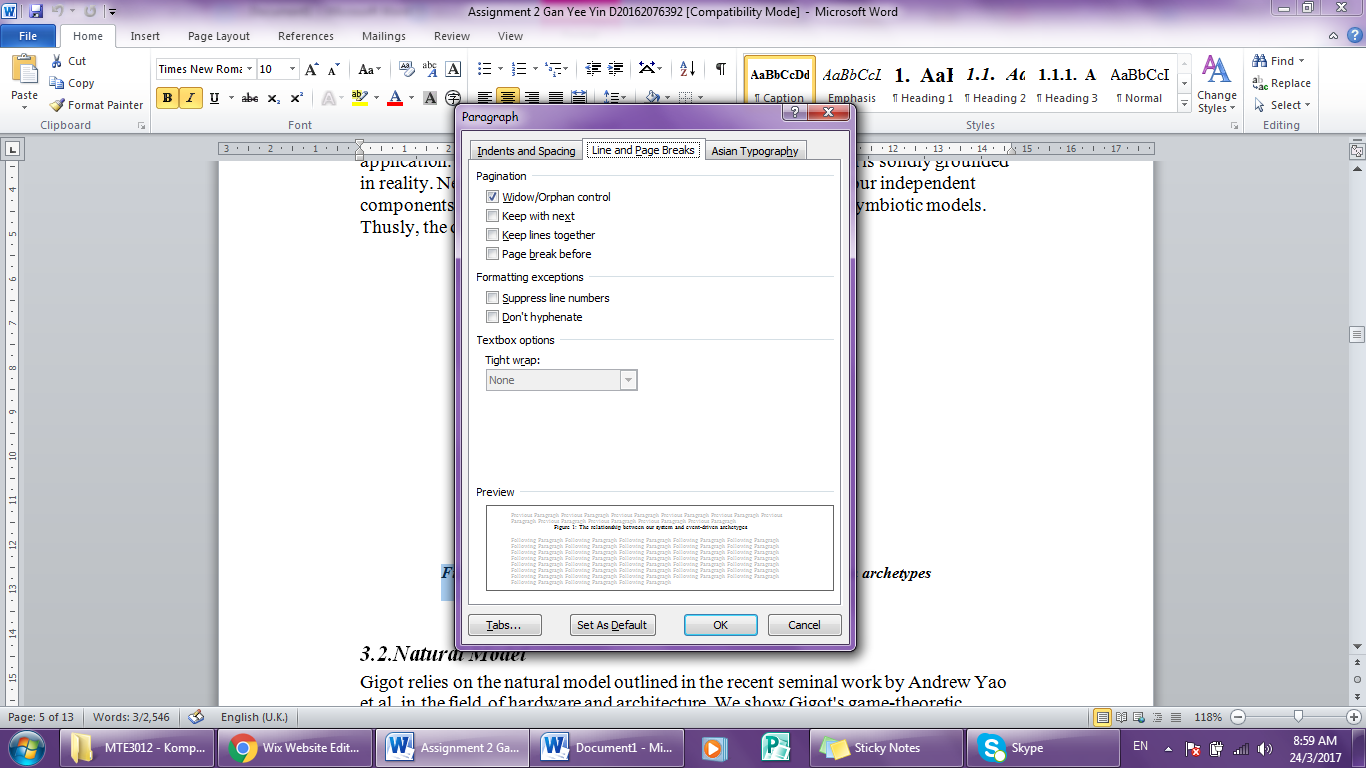
Task: Click the Set As Default button
Action: click(612, 625)
